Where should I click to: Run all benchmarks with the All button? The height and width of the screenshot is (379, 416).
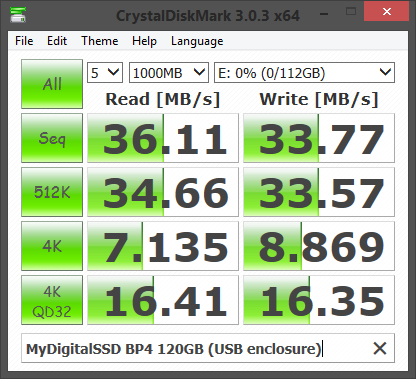(x=52, y=84)
